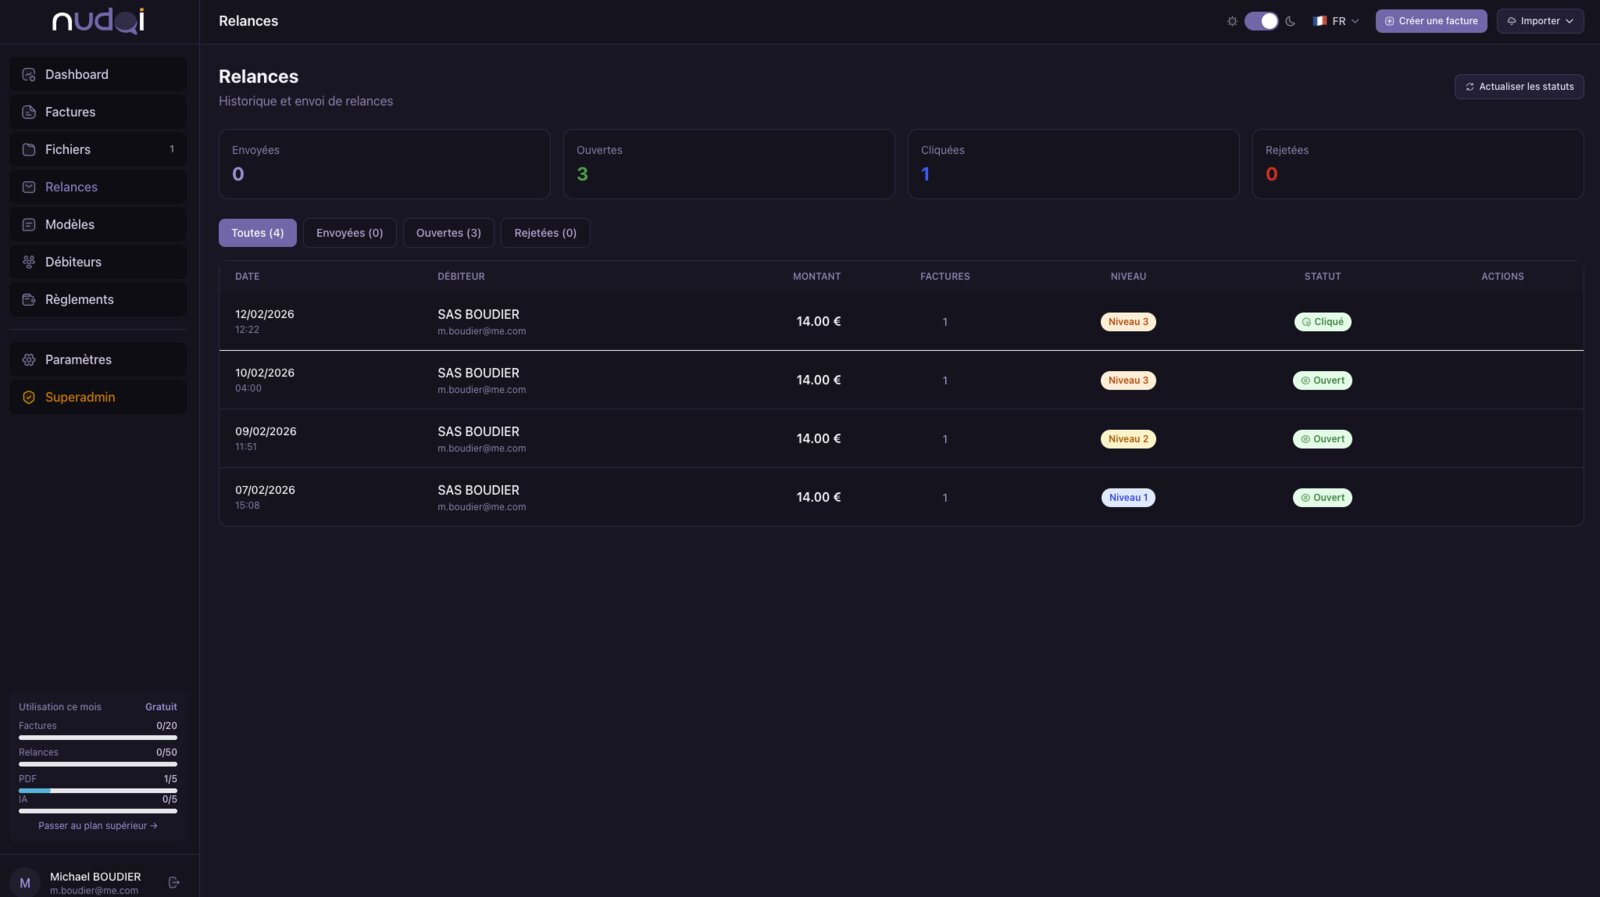
Task: Click Niveau 2 badge
Action: (x=1128, y=439)
